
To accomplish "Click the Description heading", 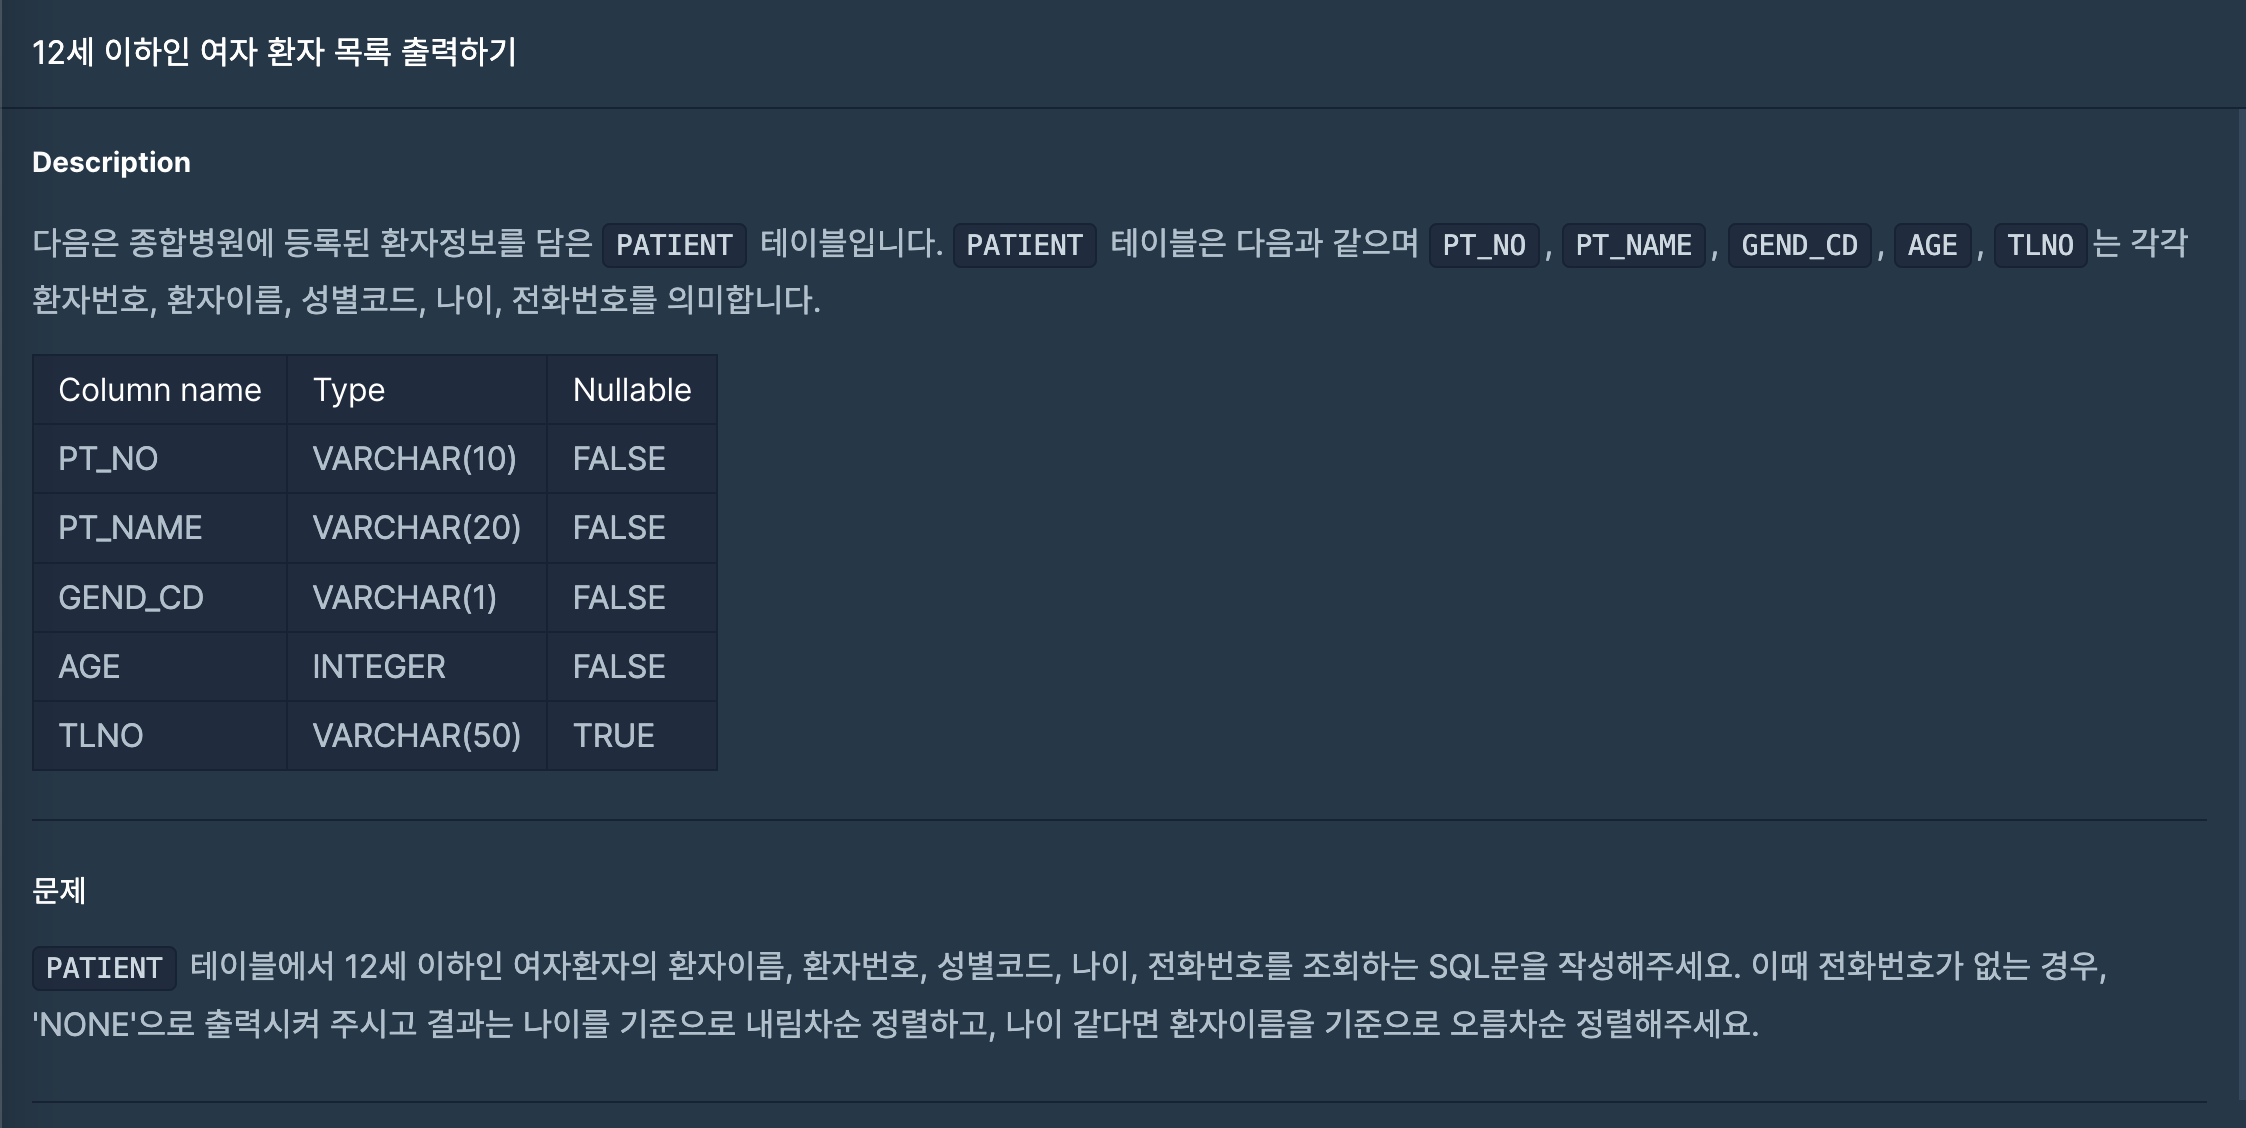I will (111, 162).
